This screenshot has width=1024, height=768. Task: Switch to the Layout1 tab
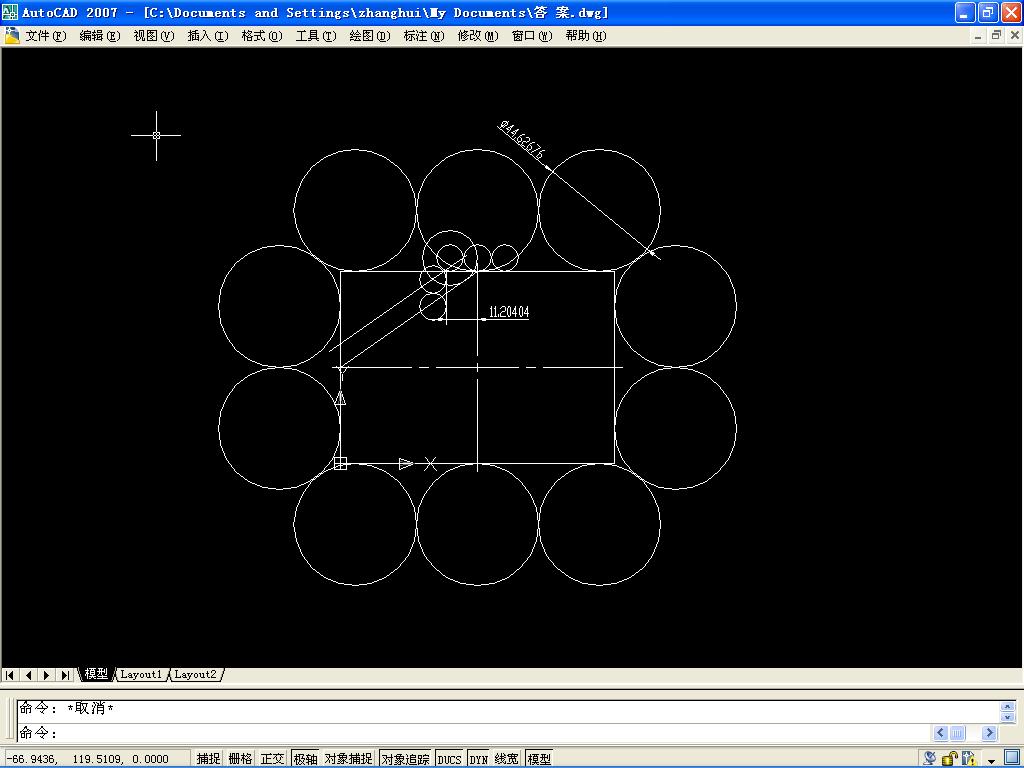[x=141, y=674]
